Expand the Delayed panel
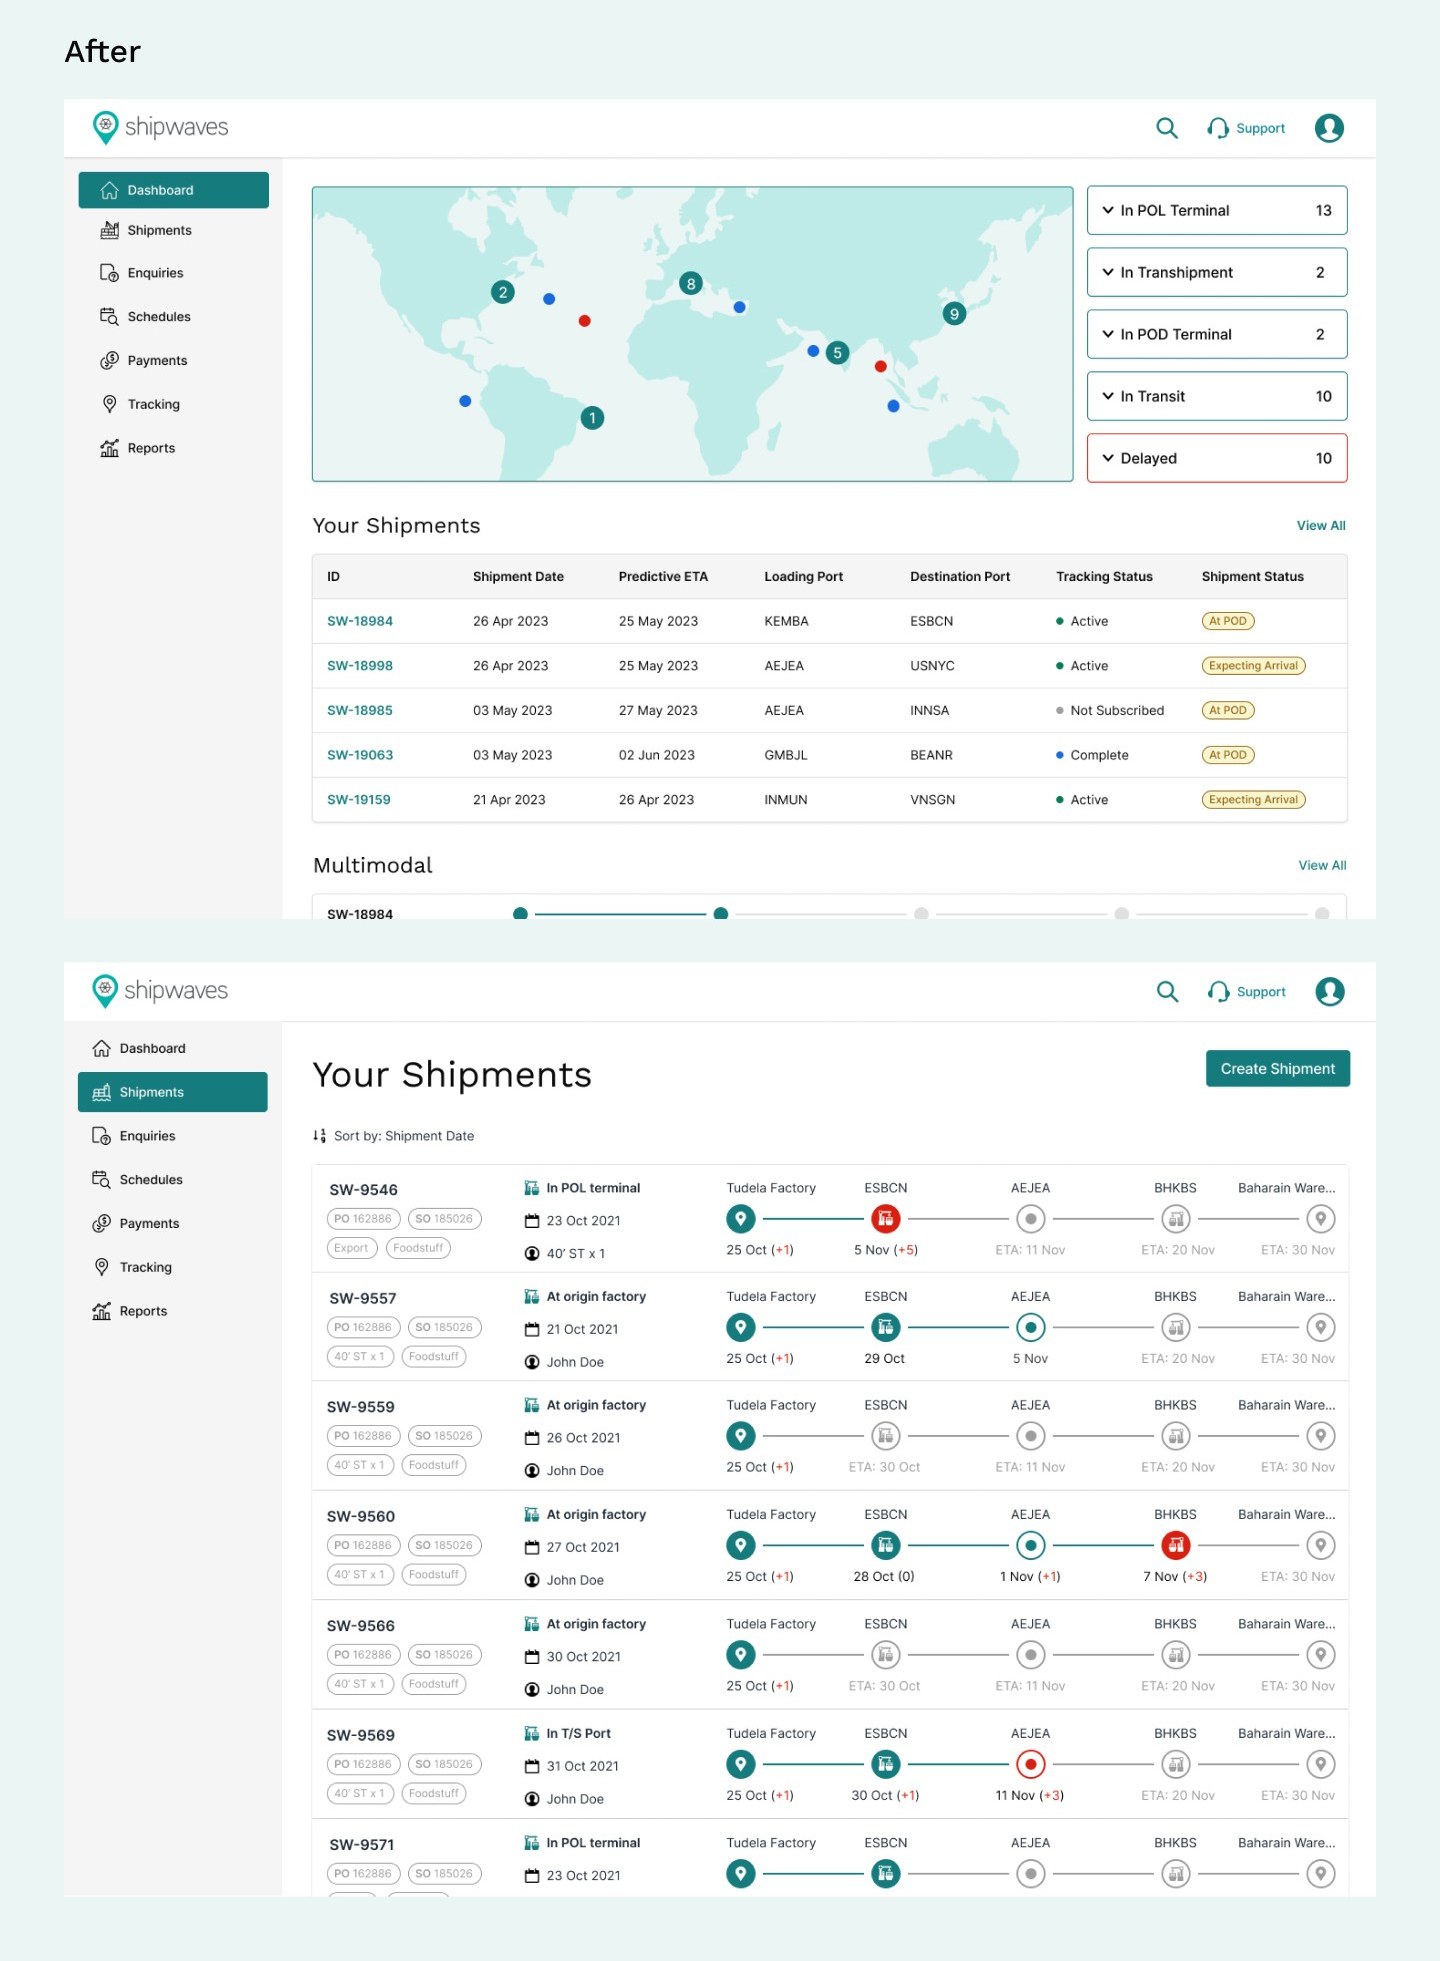The image size is (1440, 1961). [x=1217, y=458]
